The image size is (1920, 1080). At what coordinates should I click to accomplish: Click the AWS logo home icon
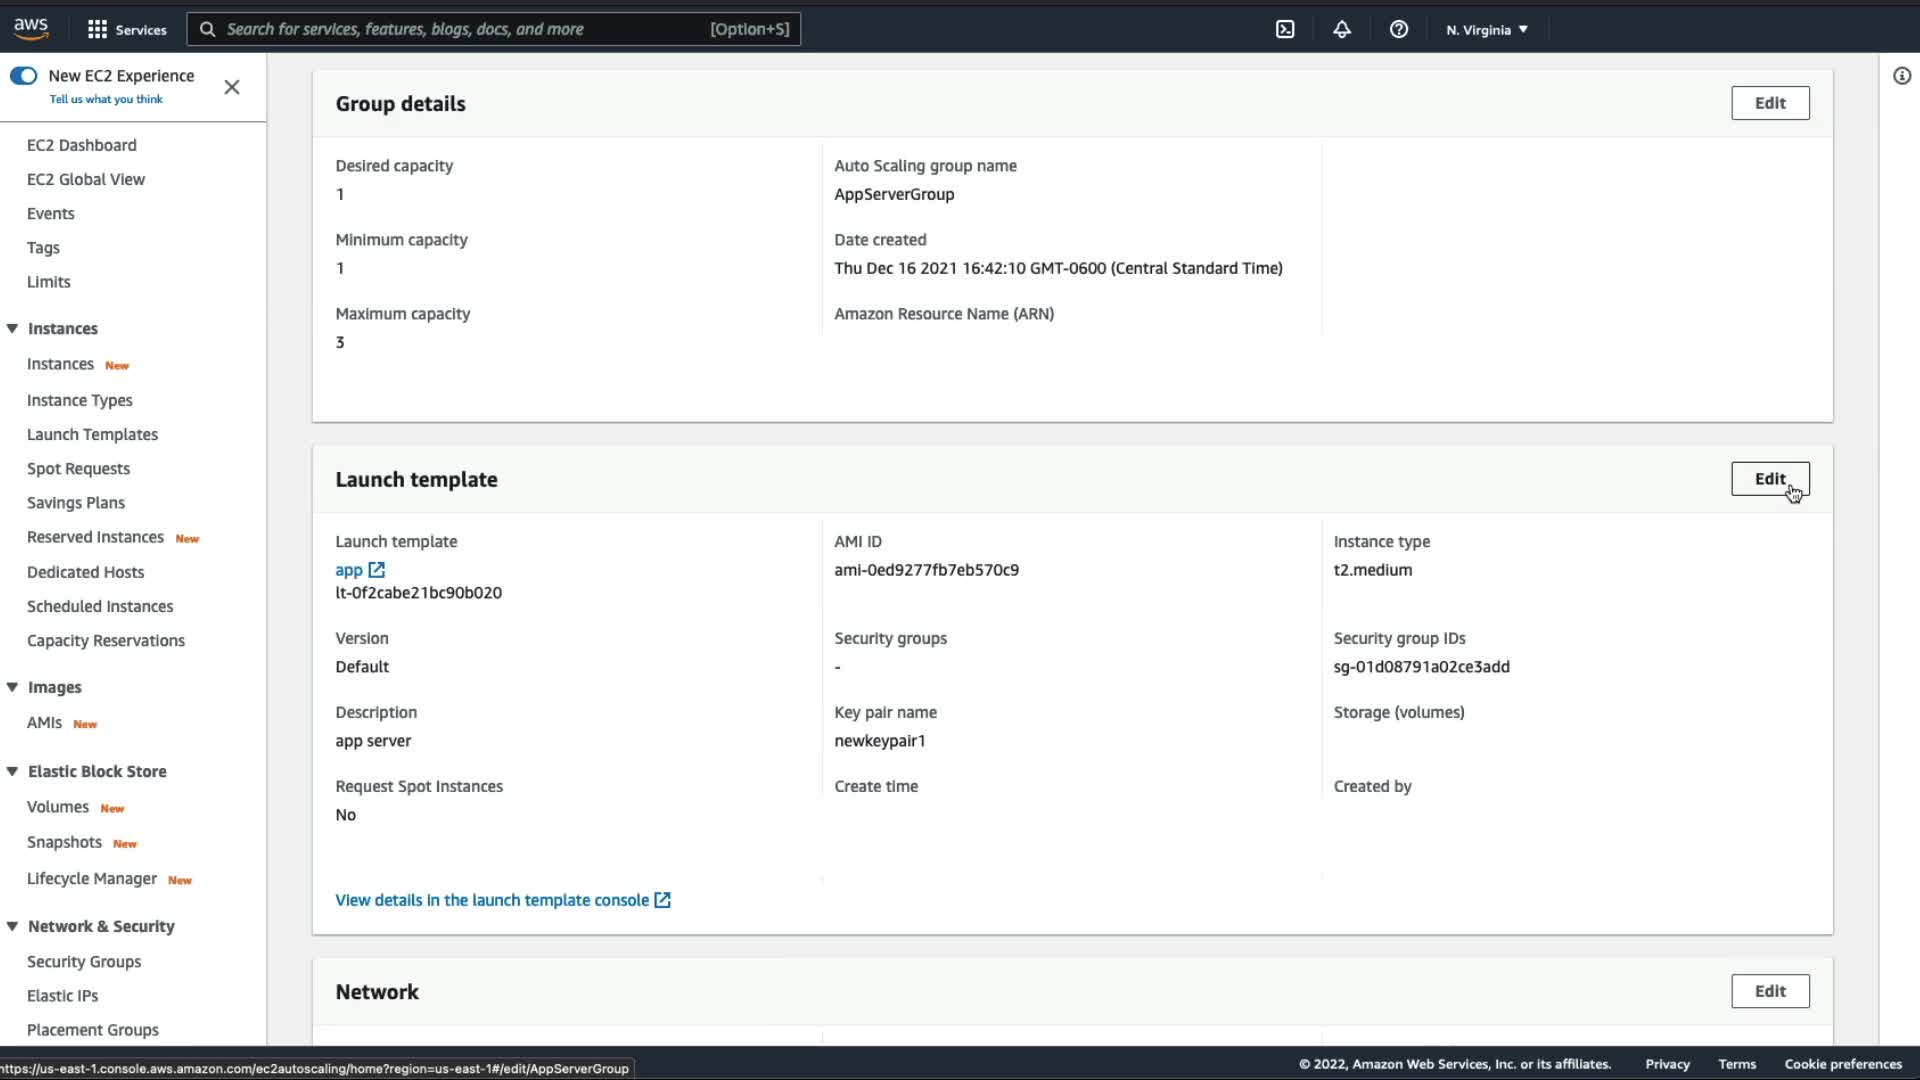click(31, 28)
